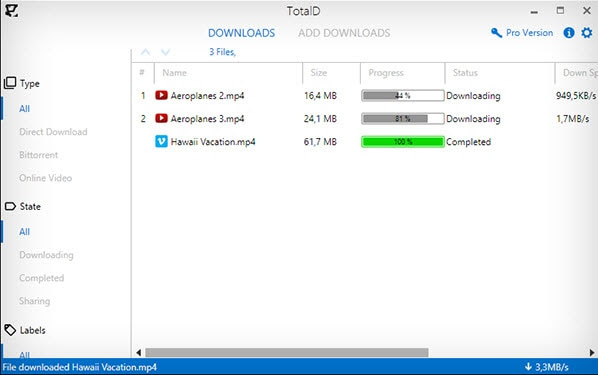The height and width of the screenshot is (375, 598).
Task: Click the 16,4 MB size cell
Action: click(x=320, y=96)
